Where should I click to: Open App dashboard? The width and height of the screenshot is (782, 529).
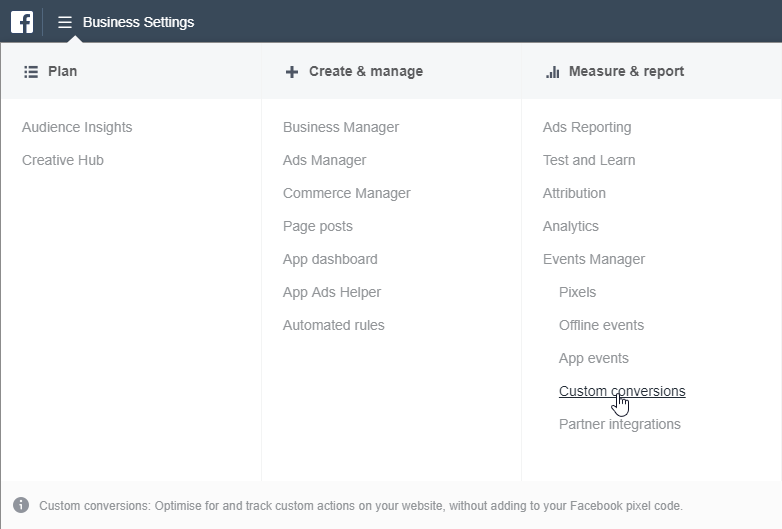pyautogui.click(x=330, y=259)
